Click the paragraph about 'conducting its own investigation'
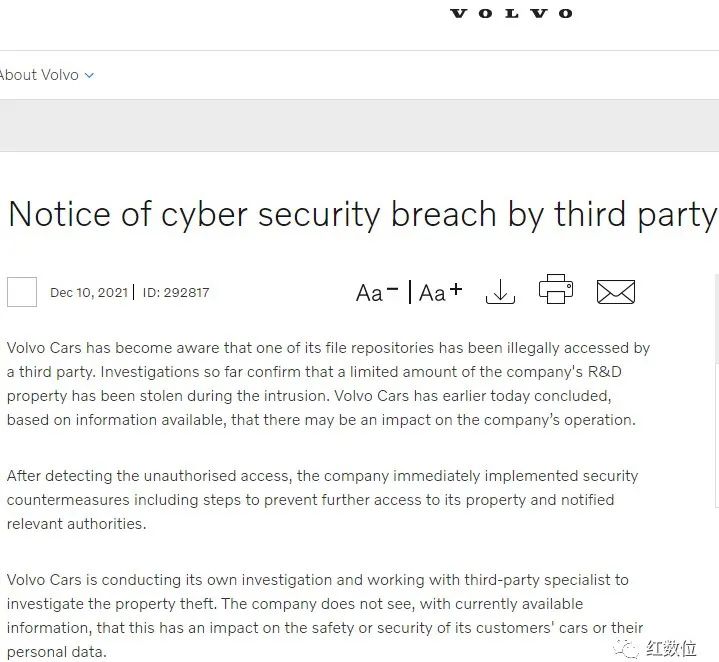719x662 pixels. coord(325,616)
